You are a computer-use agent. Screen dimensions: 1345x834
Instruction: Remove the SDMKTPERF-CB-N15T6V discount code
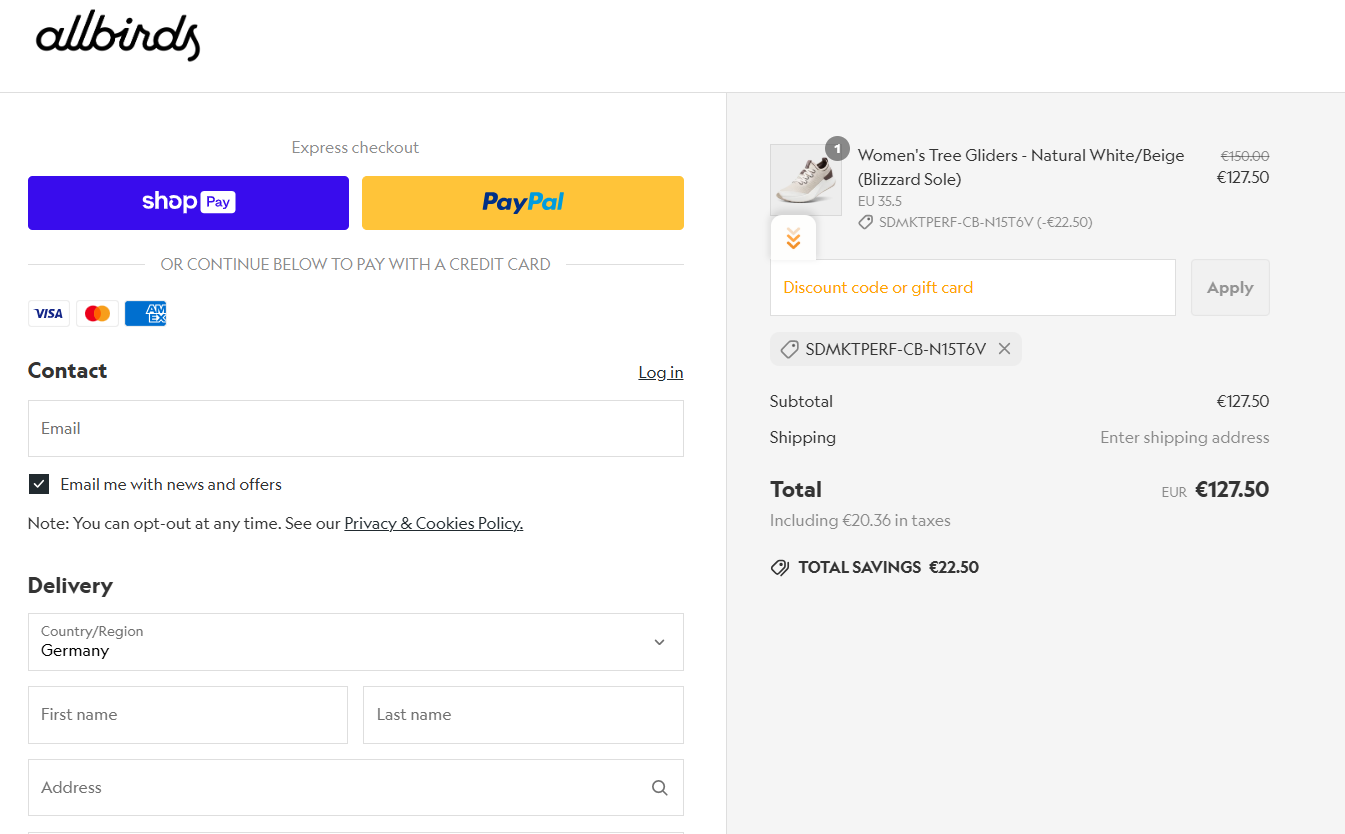point(1004,349)
